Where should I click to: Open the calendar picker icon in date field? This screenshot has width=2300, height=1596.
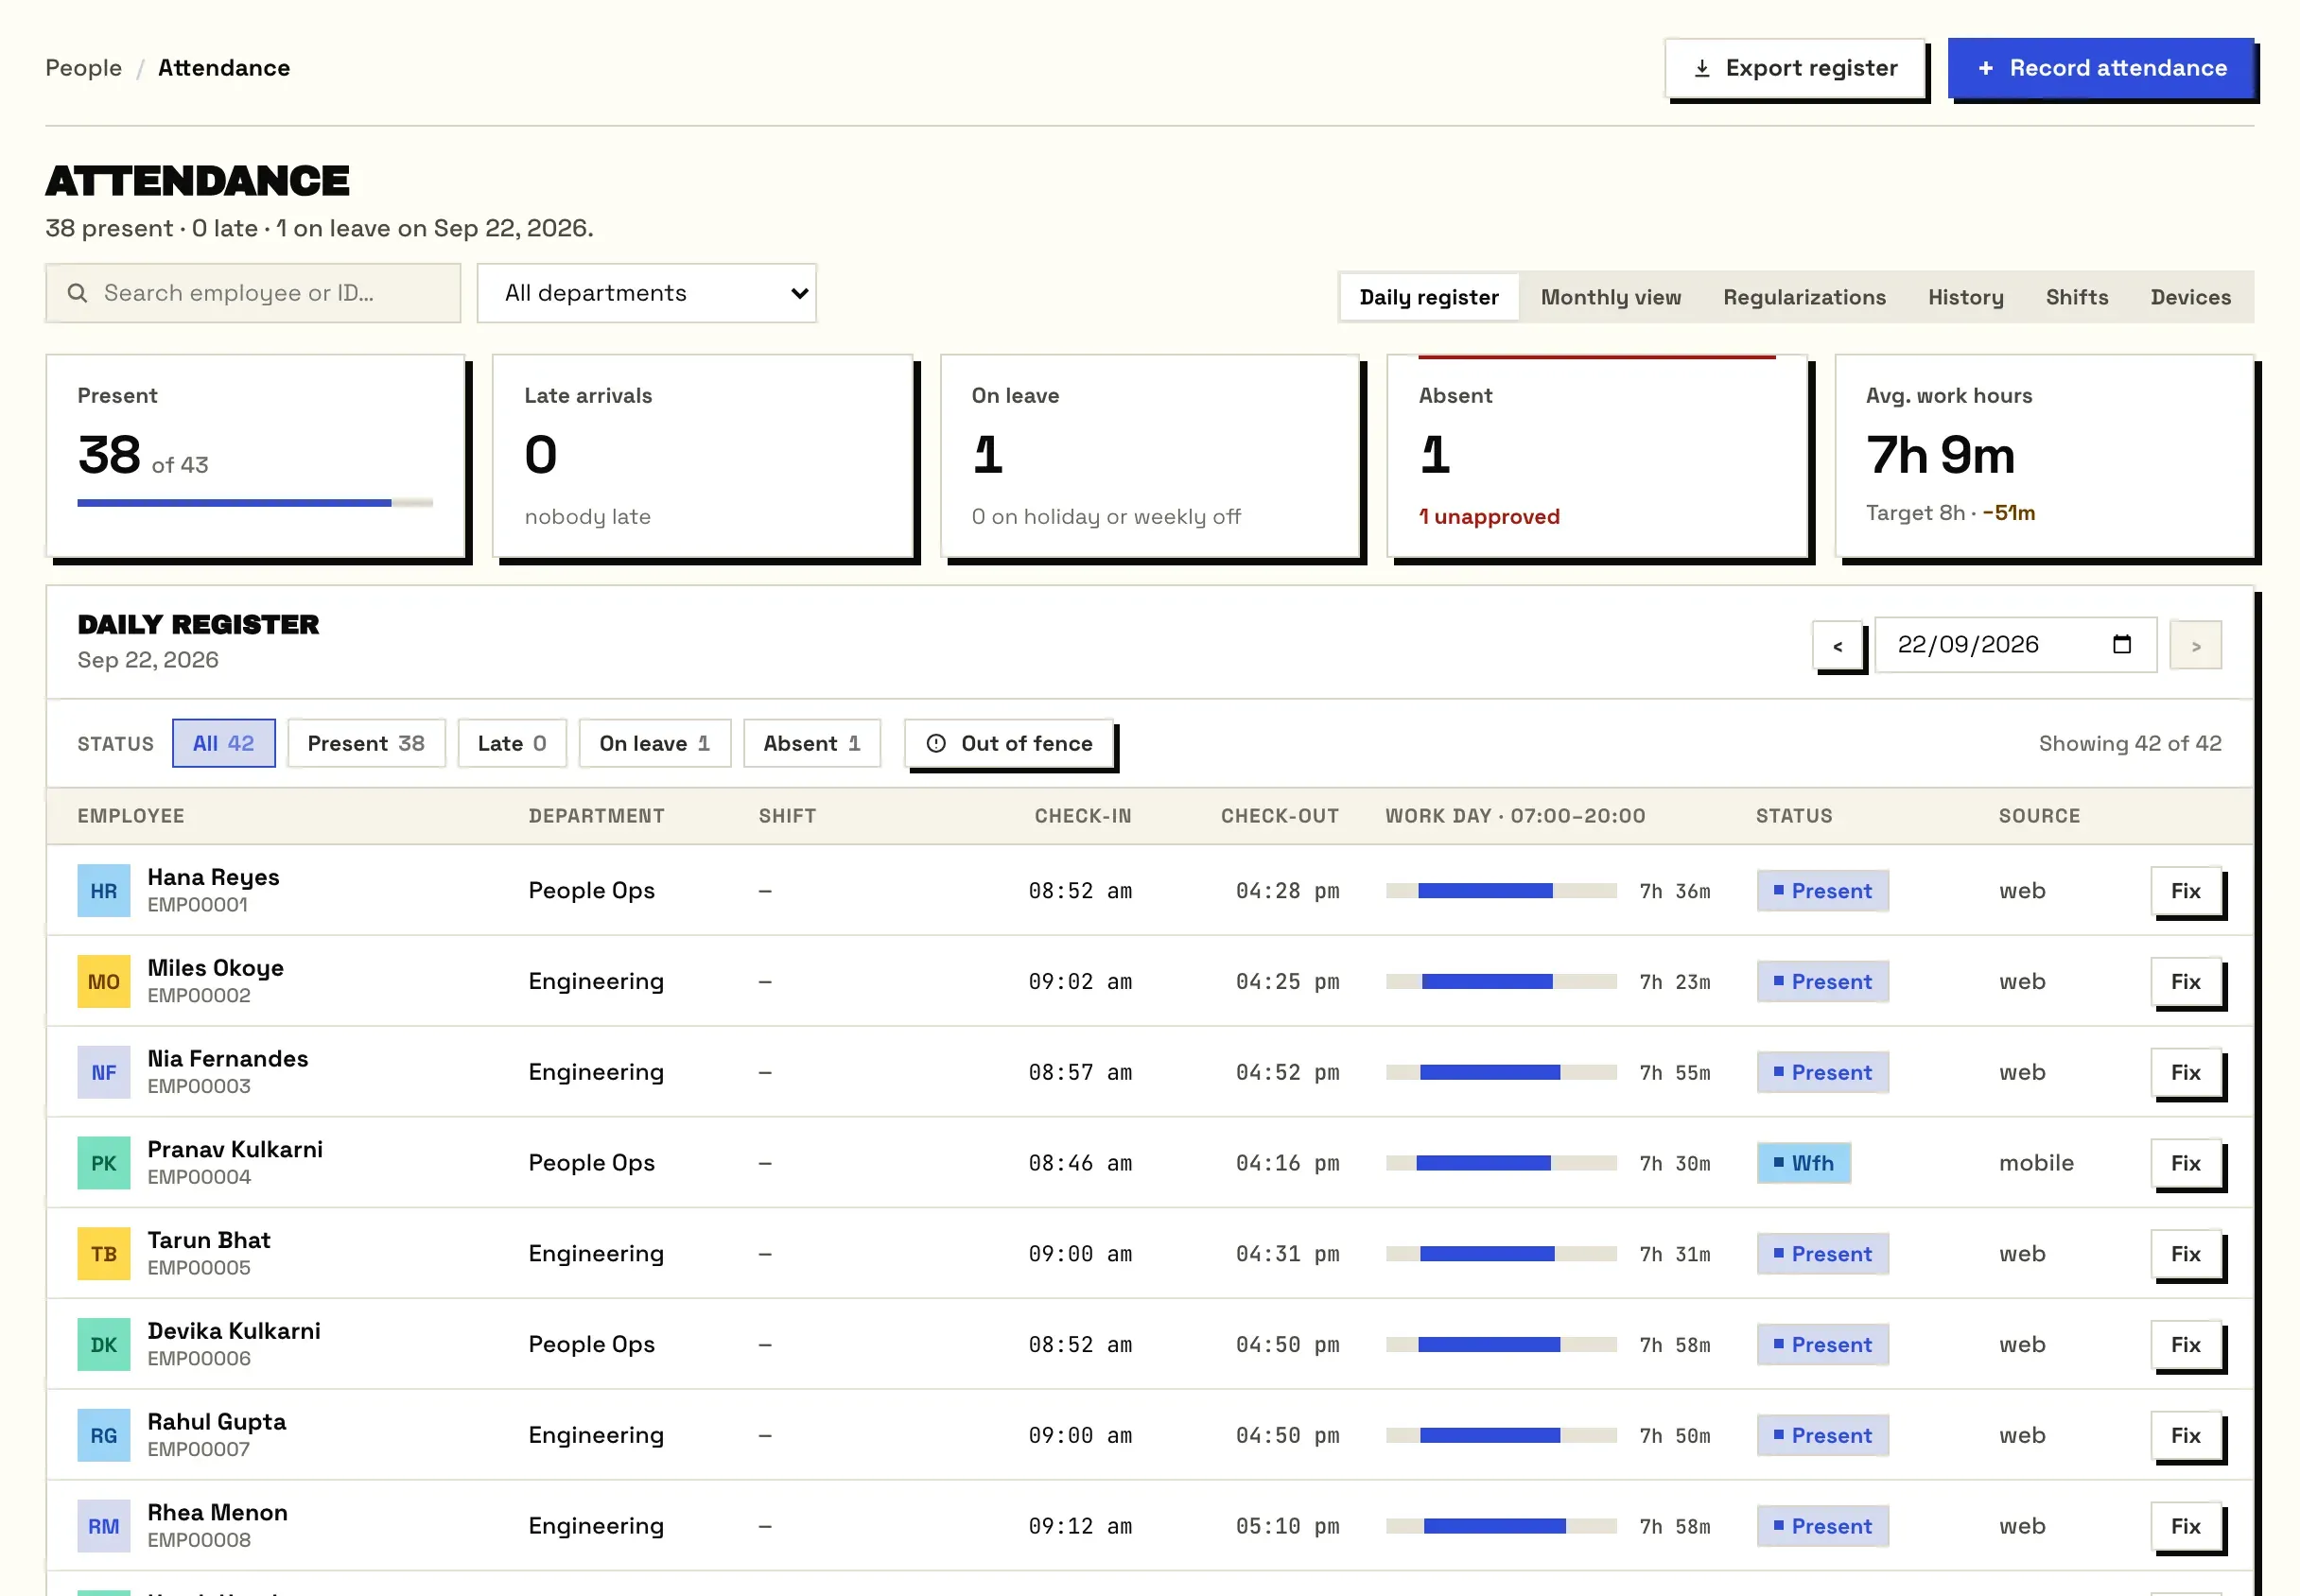coord(2122,644)
